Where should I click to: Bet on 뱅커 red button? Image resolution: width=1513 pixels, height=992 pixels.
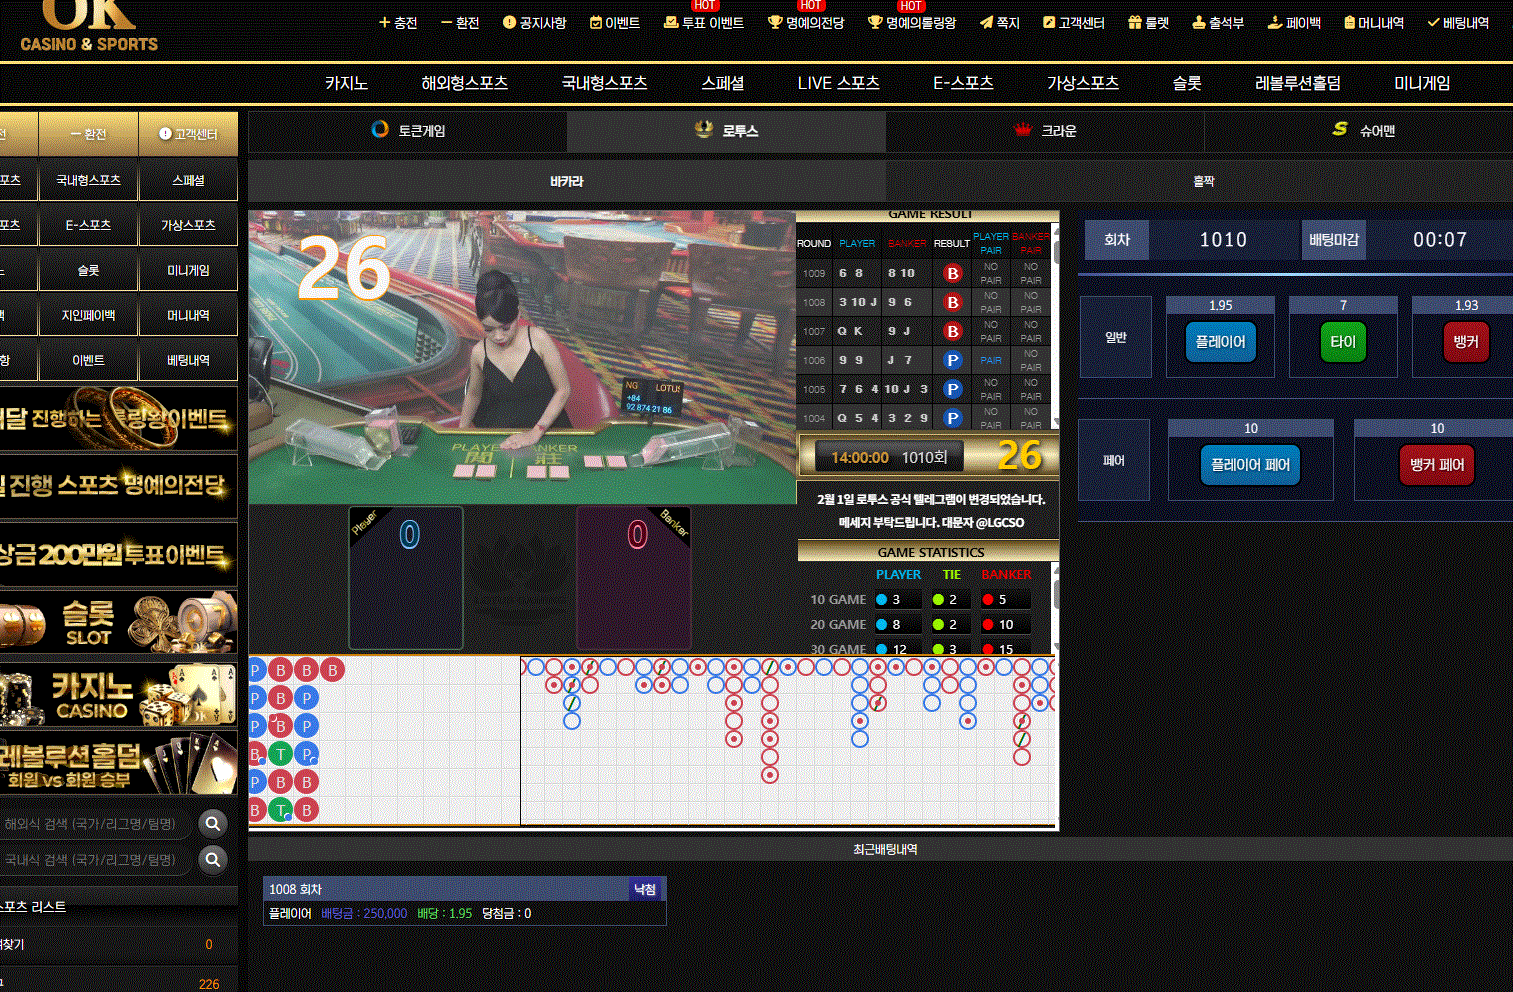pyautogui.click(x=1466, y=342)
